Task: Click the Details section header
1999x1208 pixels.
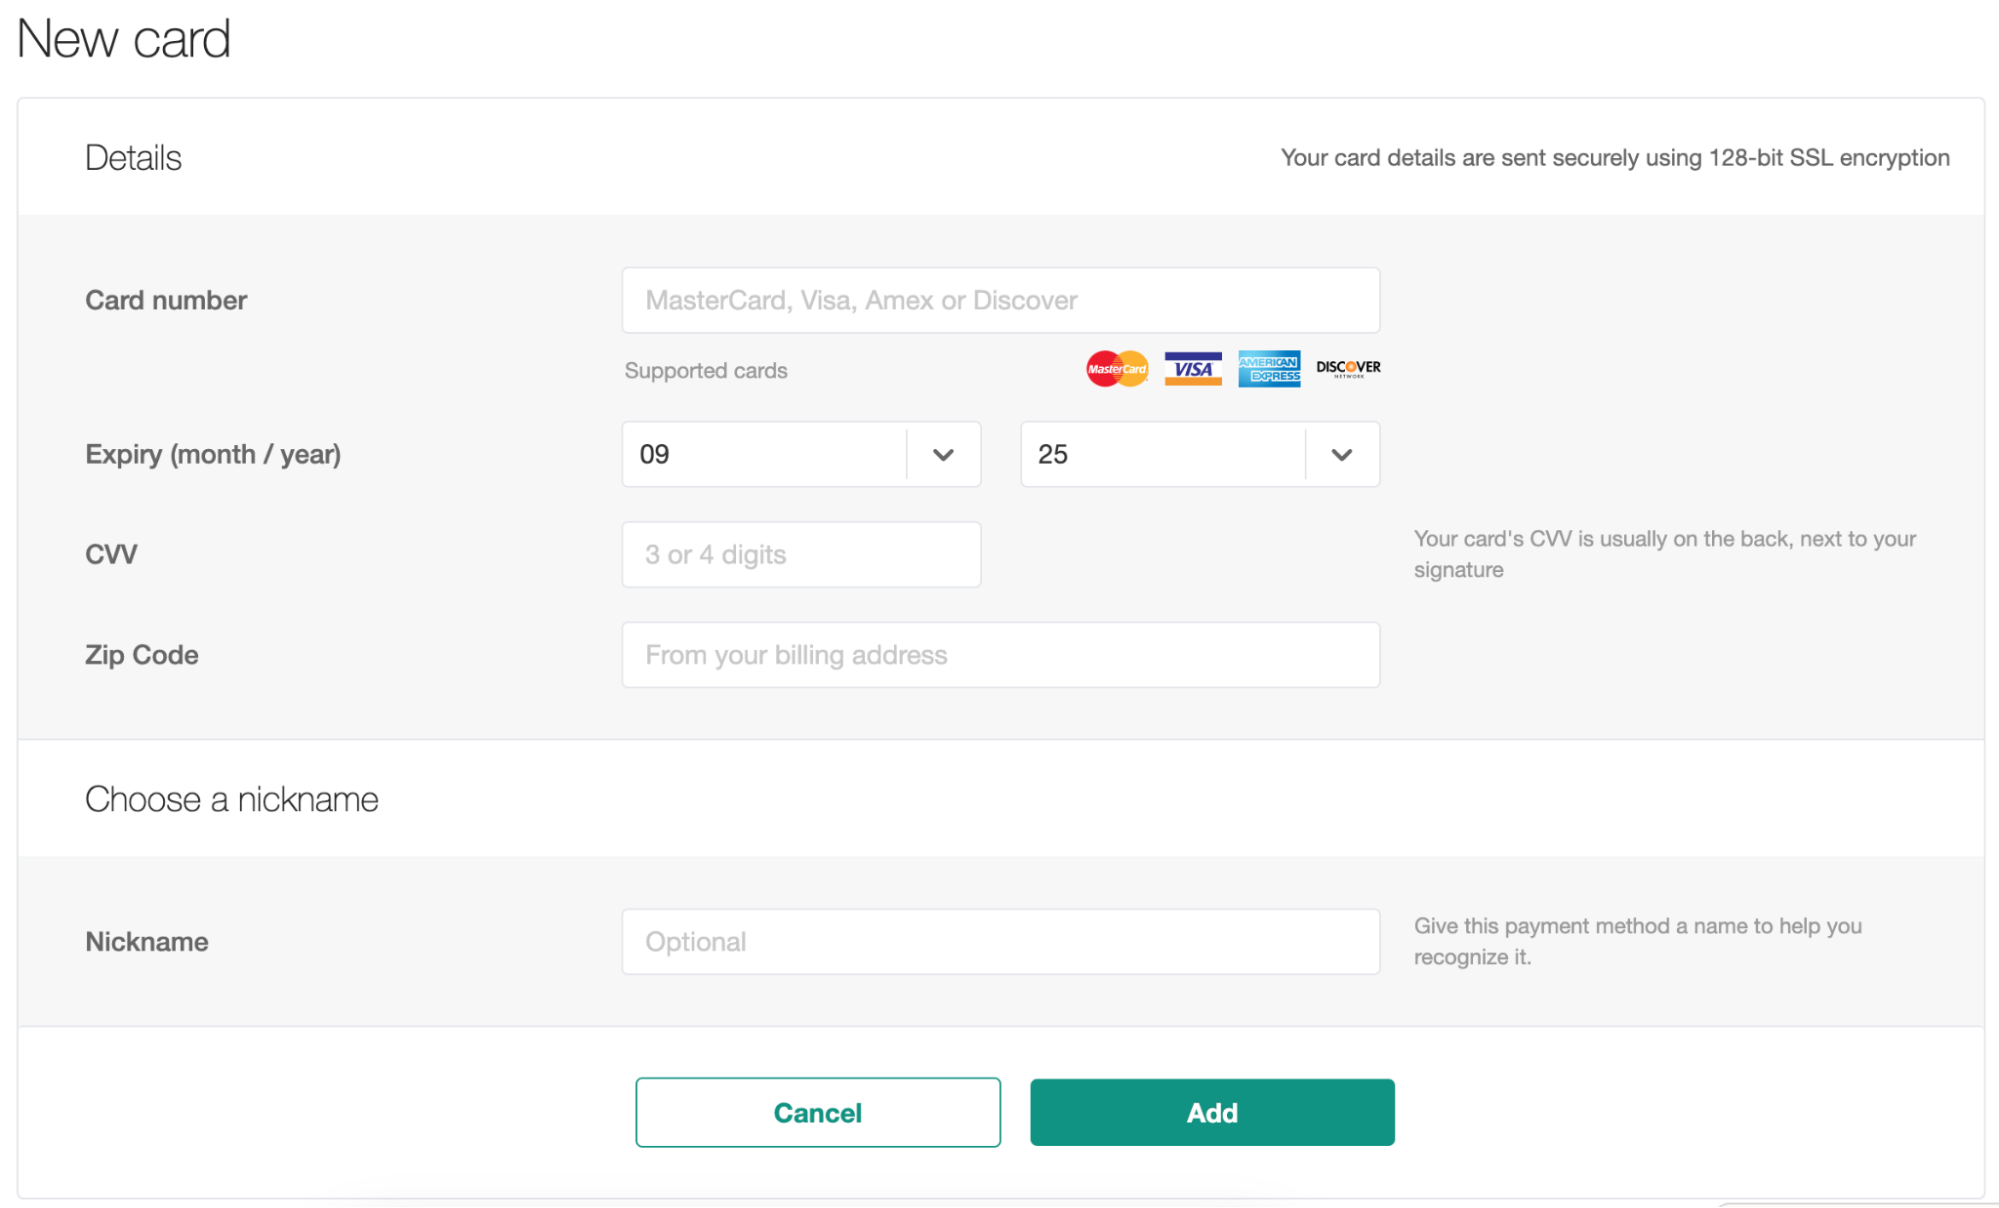Action: coord(133,157)
